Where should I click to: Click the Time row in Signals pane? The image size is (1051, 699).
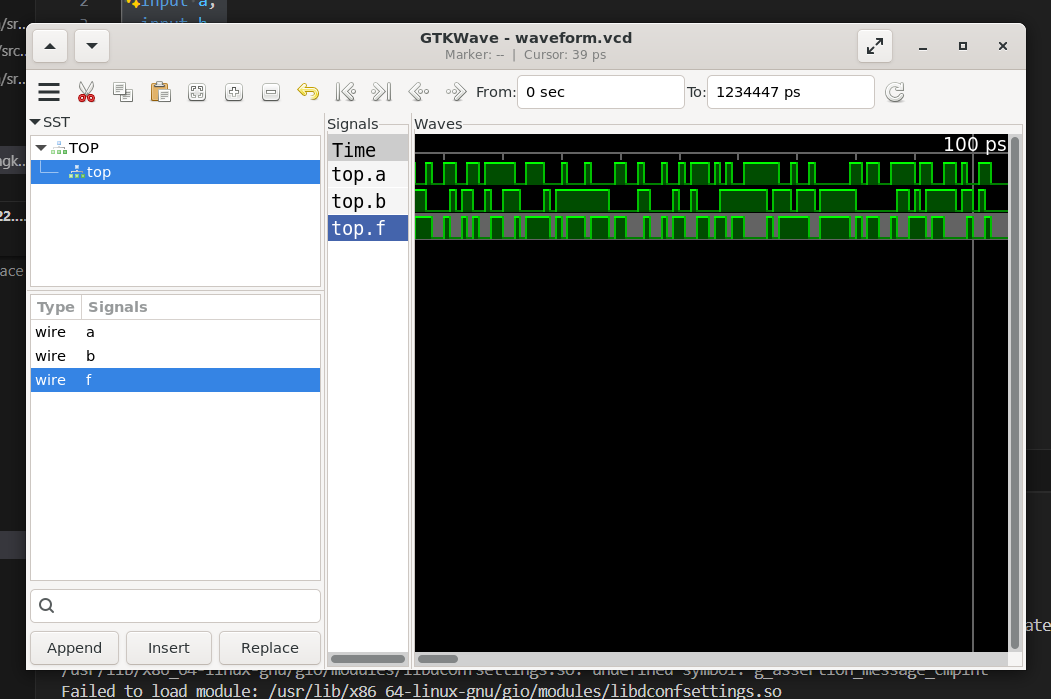tap(368, 149)
